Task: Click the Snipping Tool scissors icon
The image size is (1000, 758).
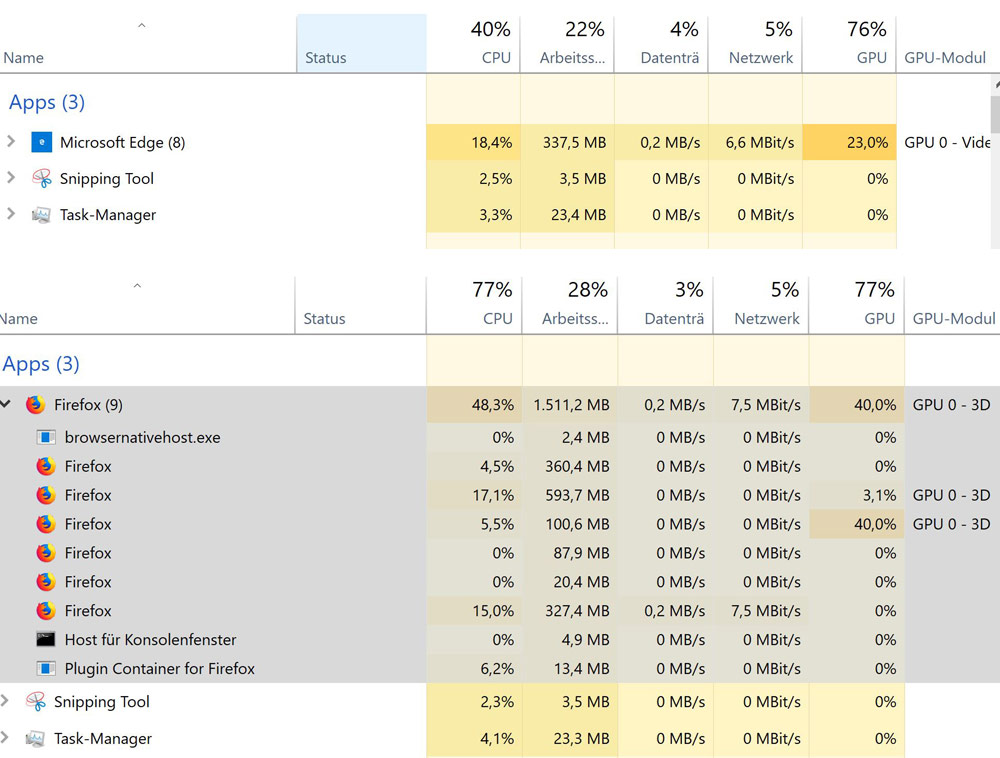Action: point(42,178)
